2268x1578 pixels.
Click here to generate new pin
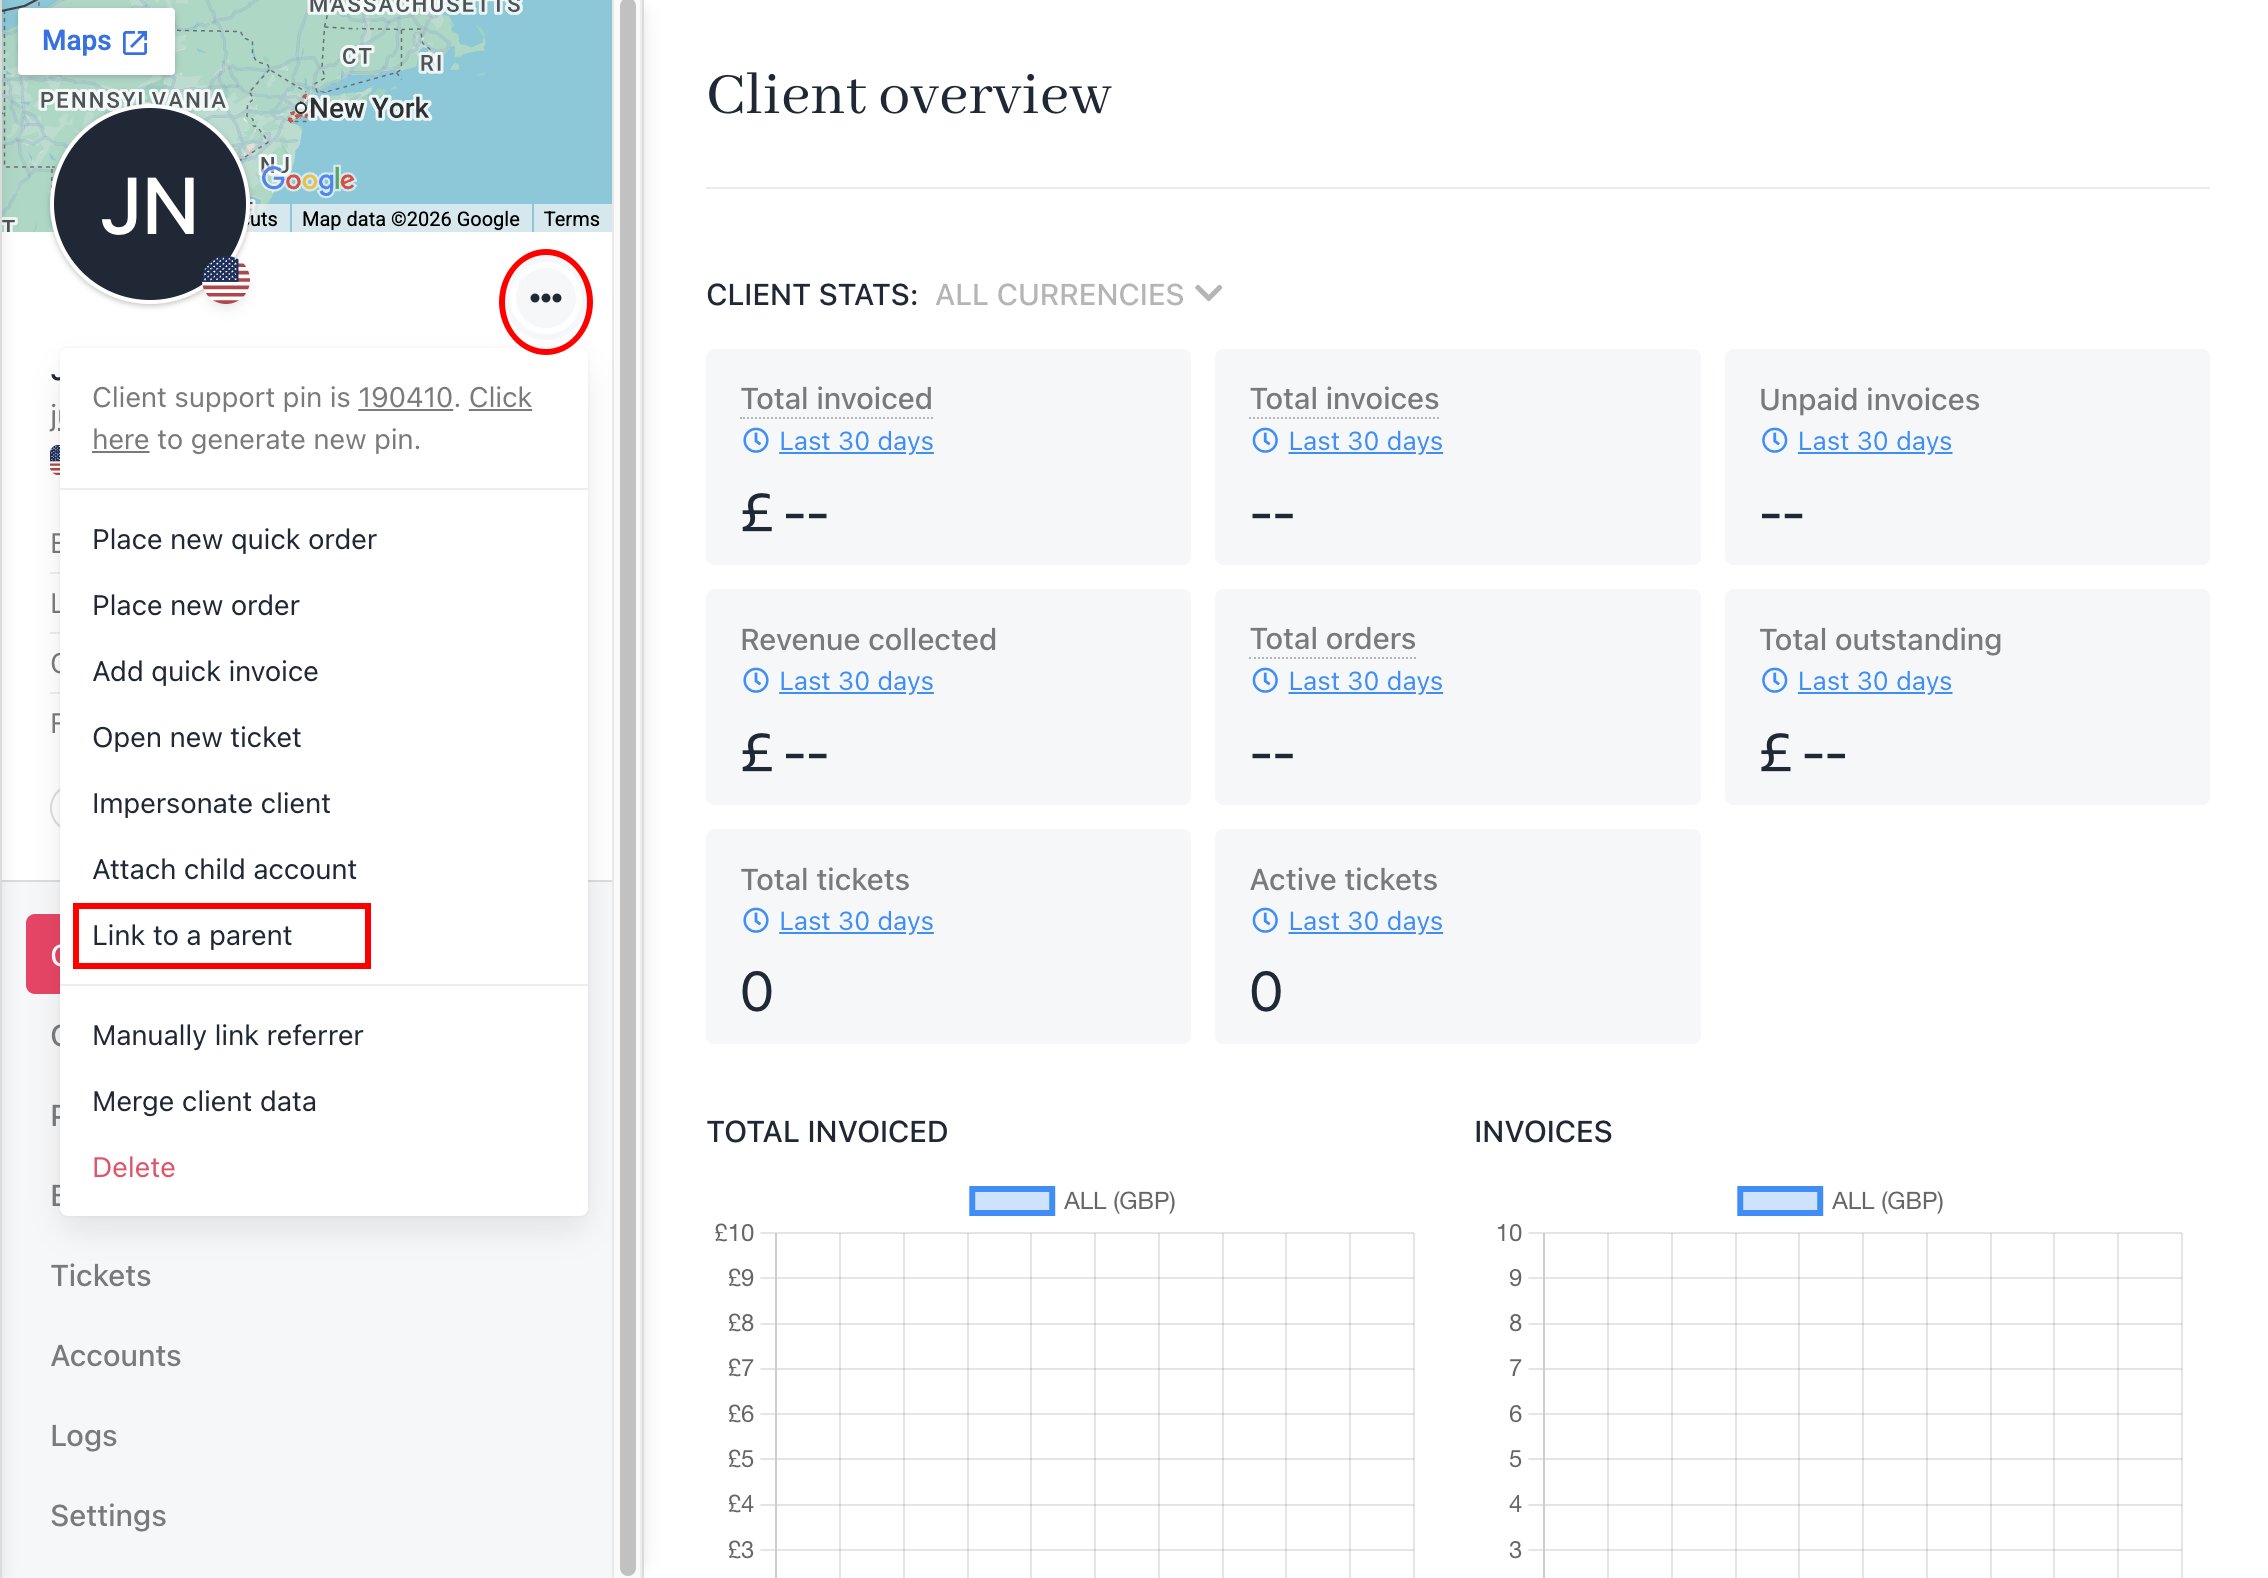[311, 418]
